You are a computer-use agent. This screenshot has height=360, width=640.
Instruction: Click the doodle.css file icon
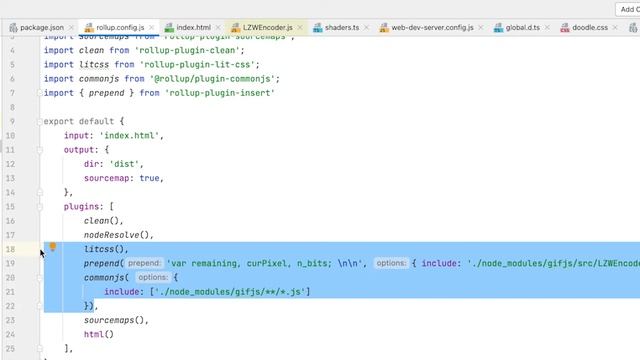(x=564, y=27)
